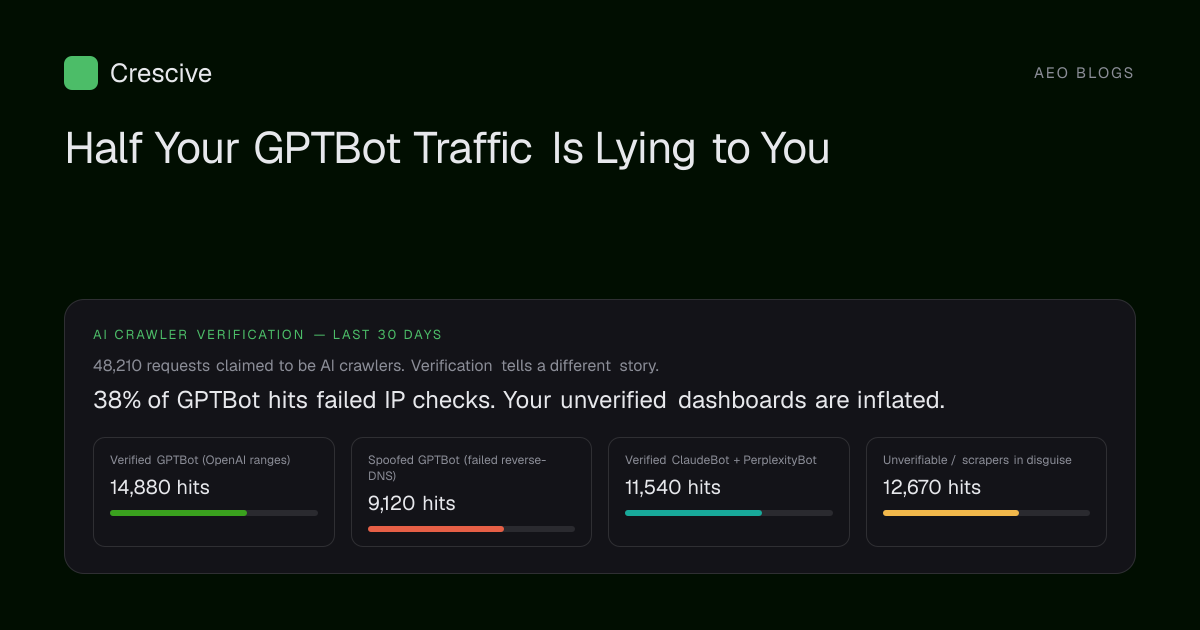Screen dimensions: 1200x630
Task: Click the green Verified GPTBot progress bar
Action: tap(214, 513)
